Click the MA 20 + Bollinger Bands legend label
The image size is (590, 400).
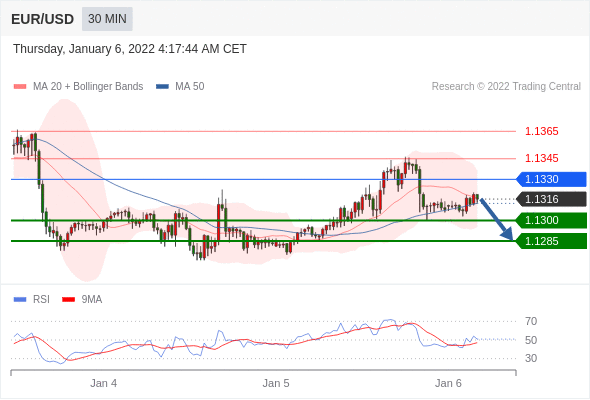(88, 87)
